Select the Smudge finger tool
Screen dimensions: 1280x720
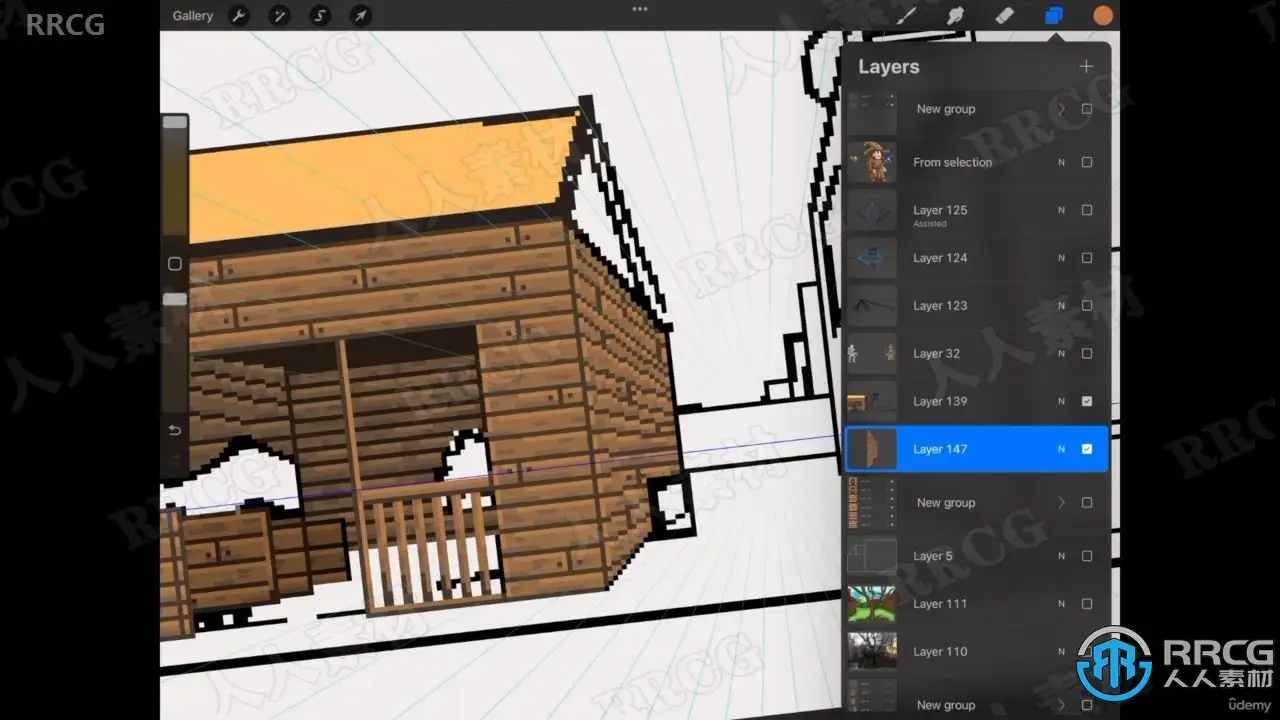pyautogui.click(x=955, y=15)
